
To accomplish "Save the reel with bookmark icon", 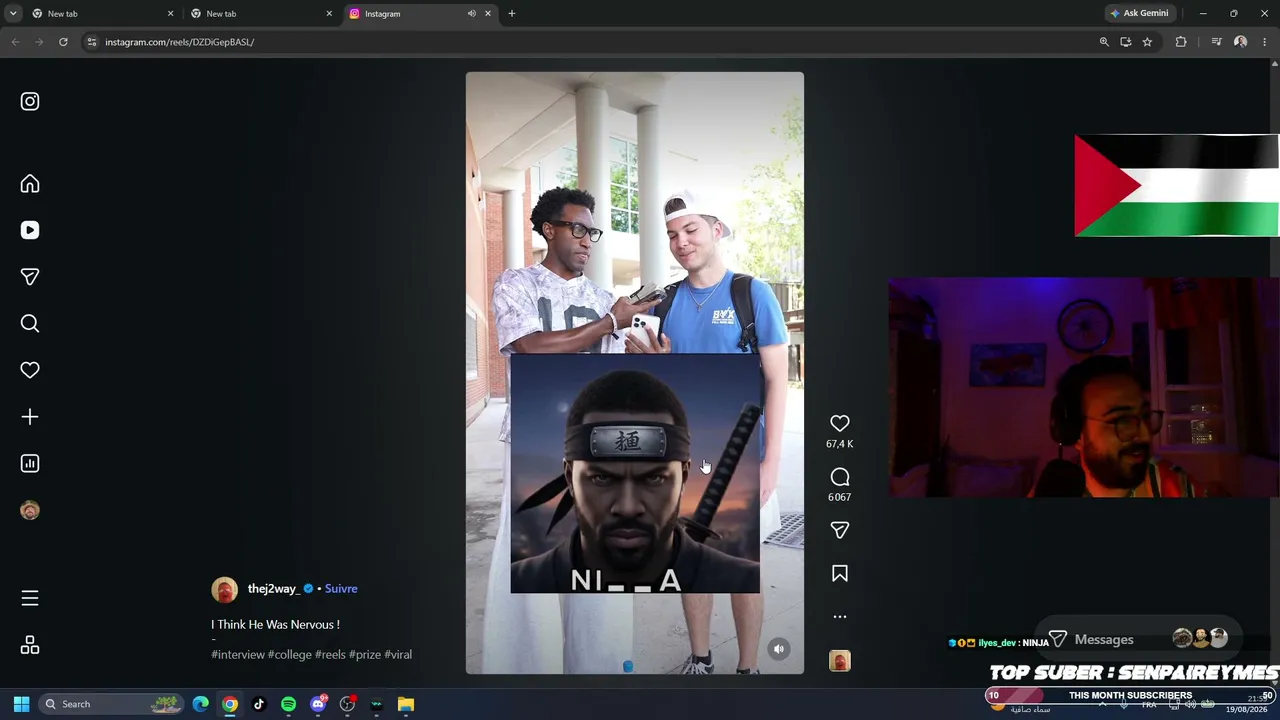I will (840, 574).
